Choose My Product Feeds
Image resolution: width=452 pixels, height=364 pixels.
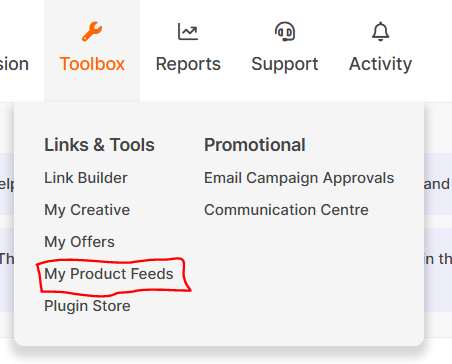tap(109, 274)
